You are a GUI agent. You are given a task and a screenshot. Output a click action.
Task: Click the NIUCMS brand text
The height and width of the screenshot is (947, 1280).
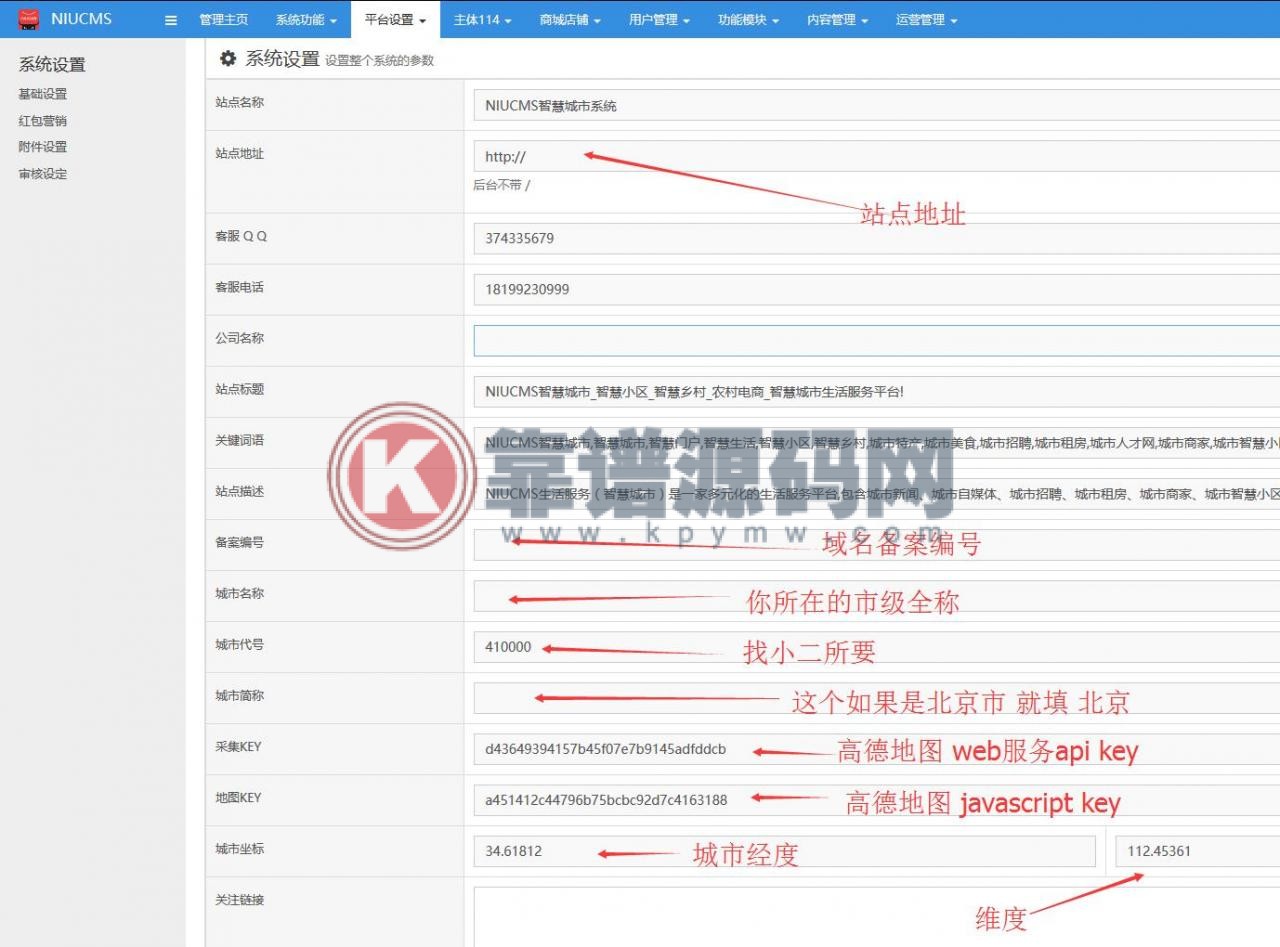(81, 19)
